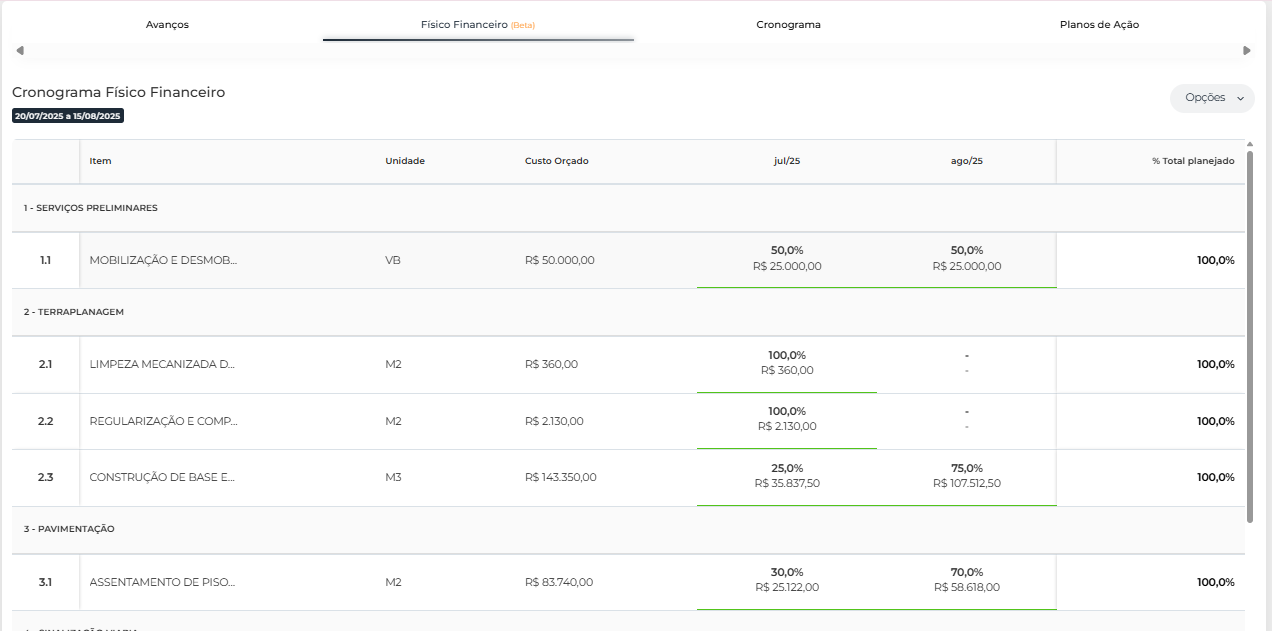This screenshot has width=1272, height=631.
Task: Toggle the 3 - PAVIMENTAÇÃO section header
Action: [x=69, y=529]
